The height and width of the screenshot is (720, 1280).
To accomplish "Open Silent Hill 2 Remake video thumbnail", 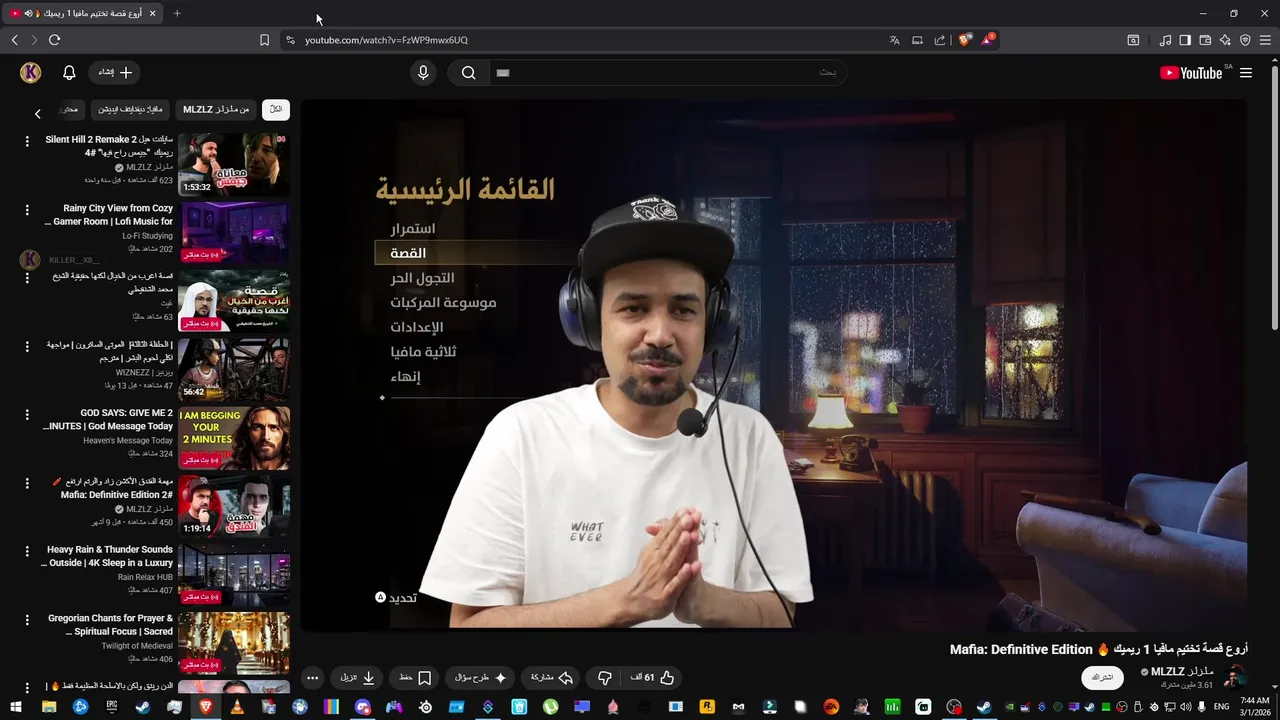I will click(234, 164).
